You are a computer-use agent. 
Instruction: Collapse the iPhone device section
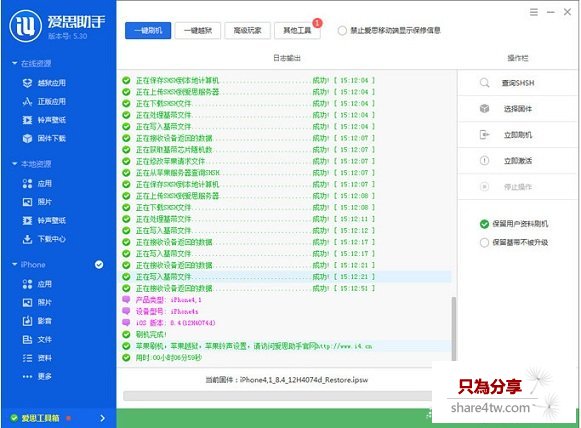pos(15,265)
